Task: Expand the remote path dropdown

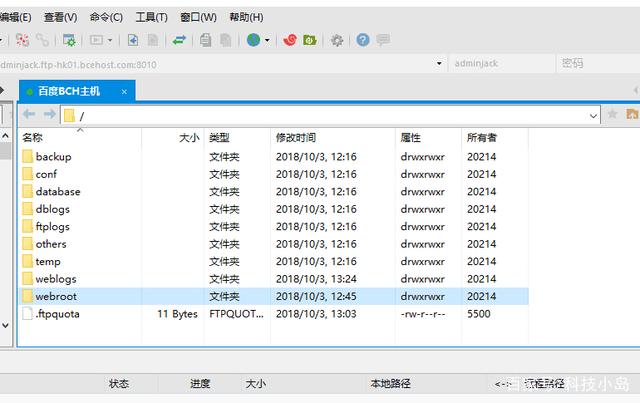Action: click(x=594, y=115)
